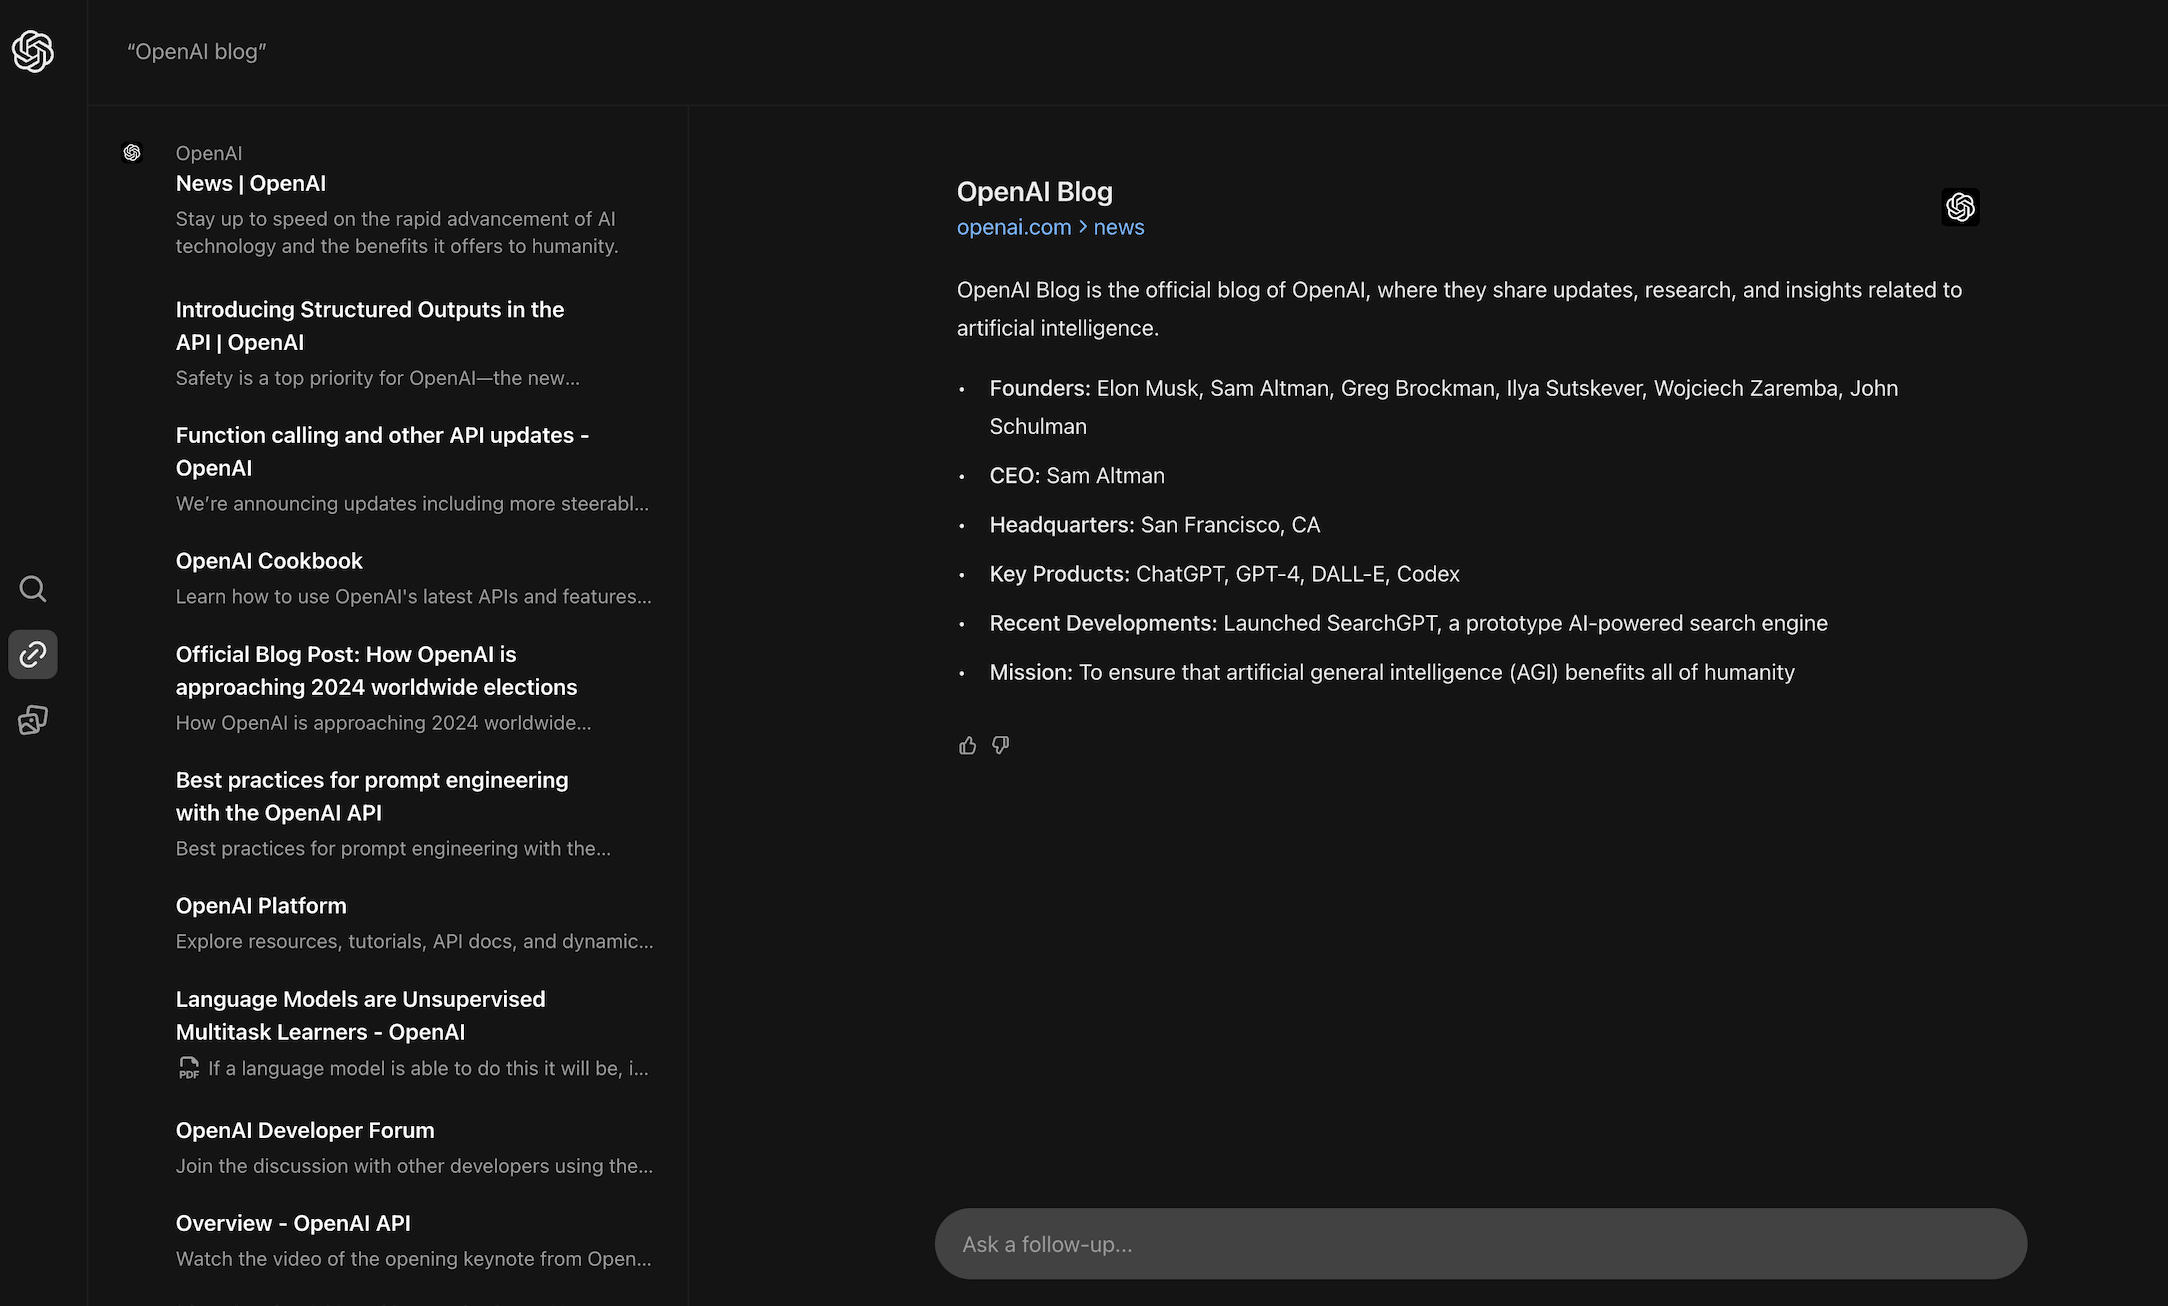Screen dimensions: 2168x1306
Task: Click the thumbs-up icon on result
Action: tap(968, 745)
